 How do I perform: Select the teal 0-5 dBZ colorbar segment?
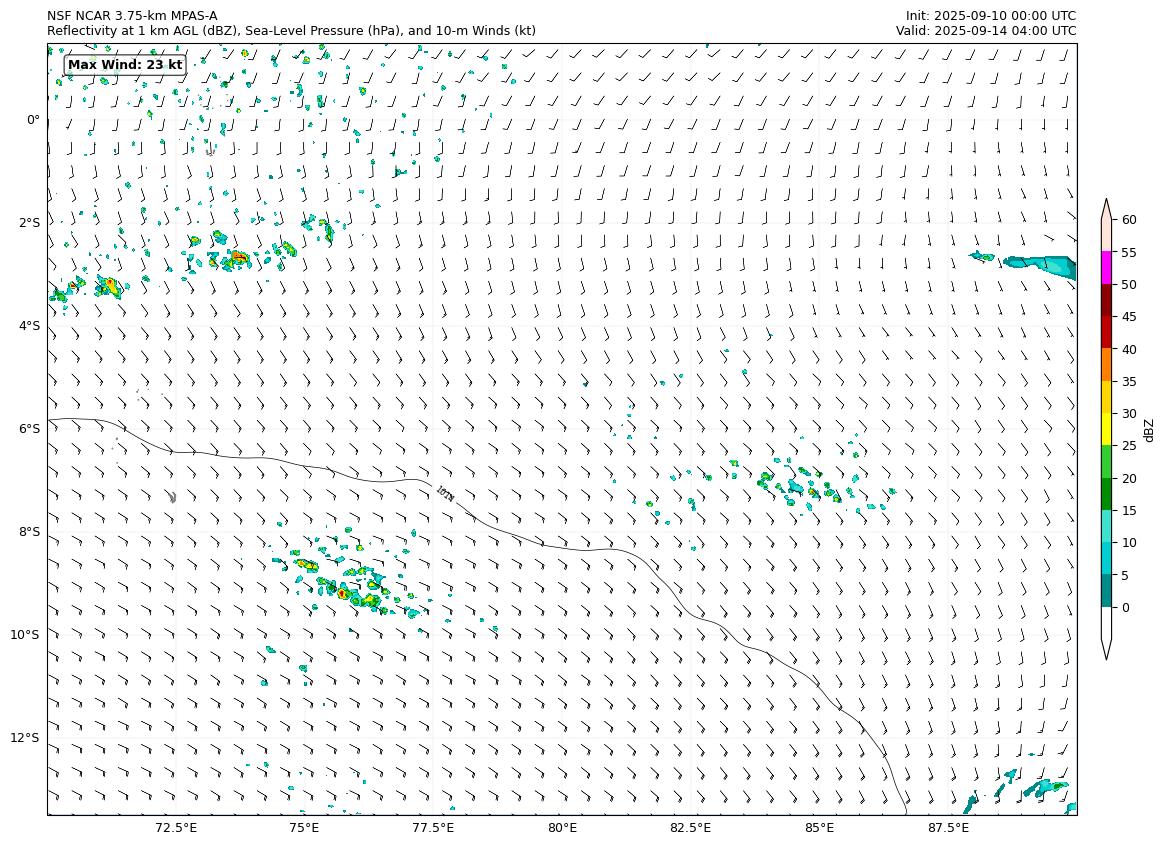1107,591
